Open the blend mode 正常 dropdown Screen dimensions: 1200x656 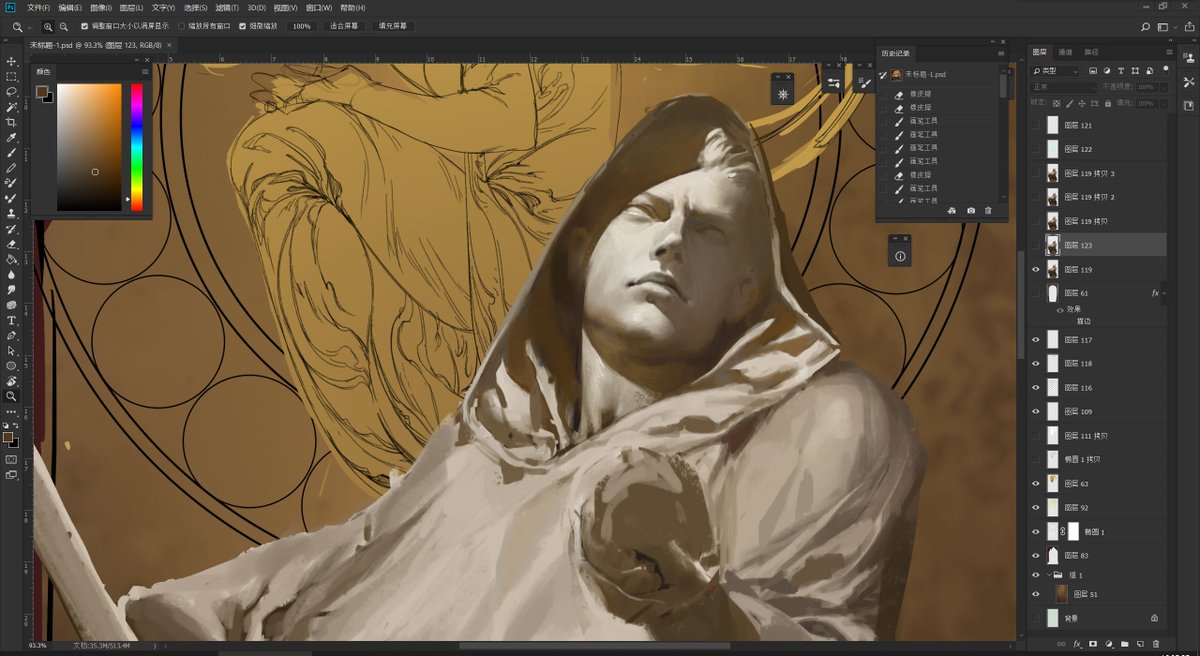[1063, 87]
